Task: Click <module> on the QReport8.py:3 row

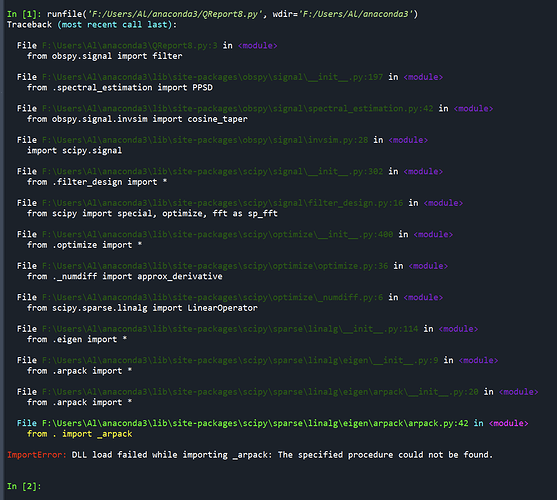Action: point(258,46)
